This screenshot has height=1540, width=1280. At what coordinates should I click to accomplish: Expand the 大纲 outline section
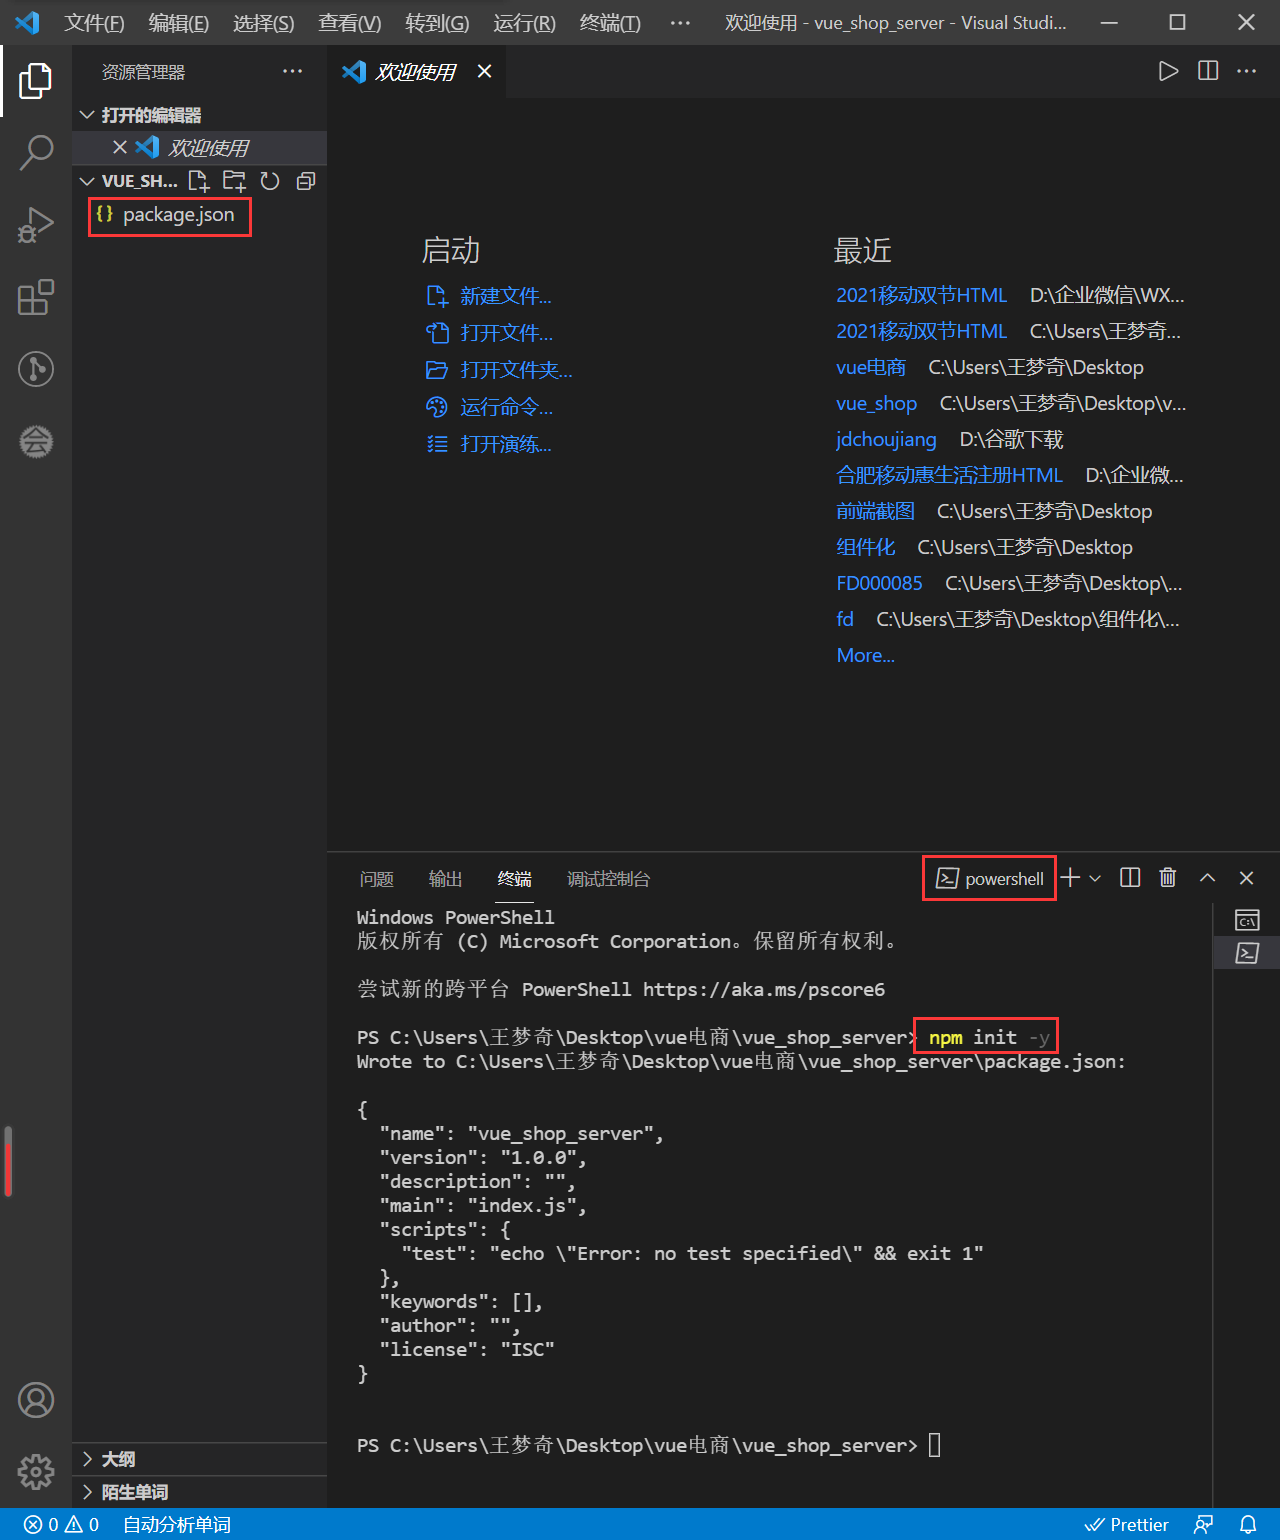(118, 1459)
